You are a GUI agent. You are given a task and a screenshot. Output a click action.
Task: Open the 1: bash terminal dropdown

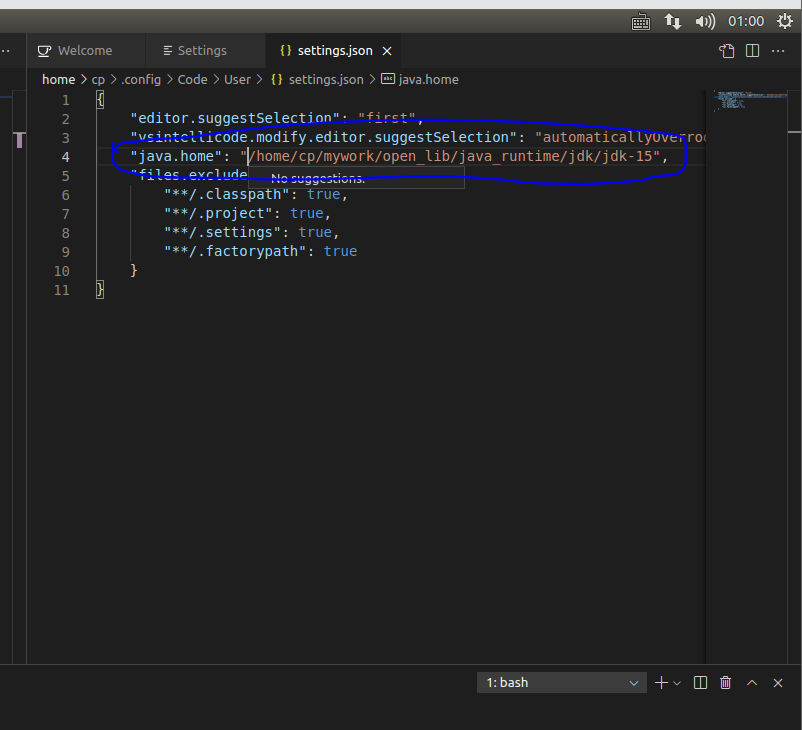(562, 682)
